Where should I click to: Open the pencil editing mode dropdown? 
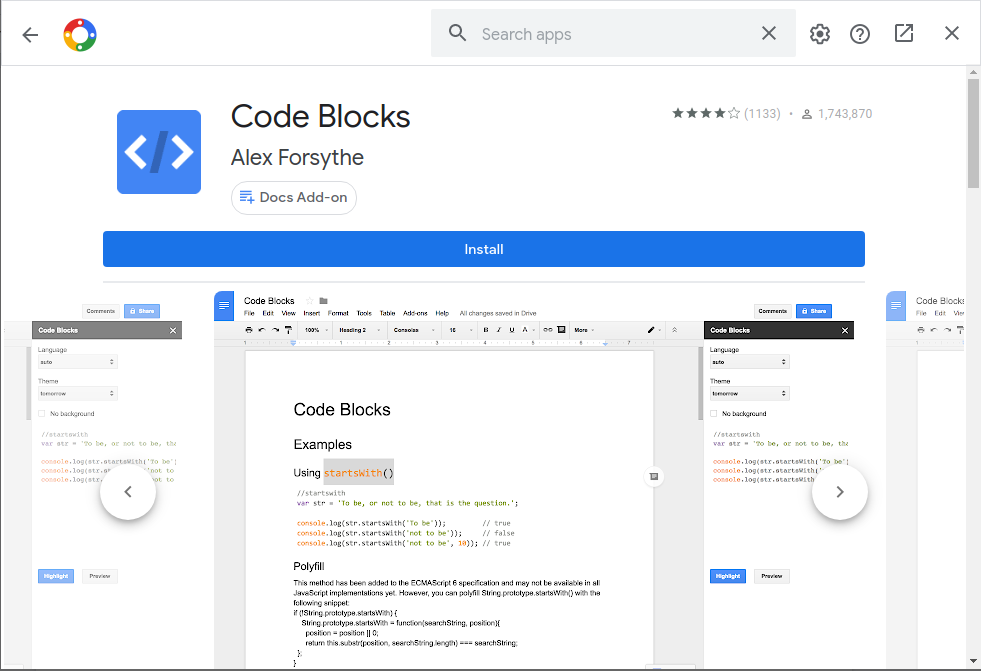pyautogui.click(x=654, y=330)
